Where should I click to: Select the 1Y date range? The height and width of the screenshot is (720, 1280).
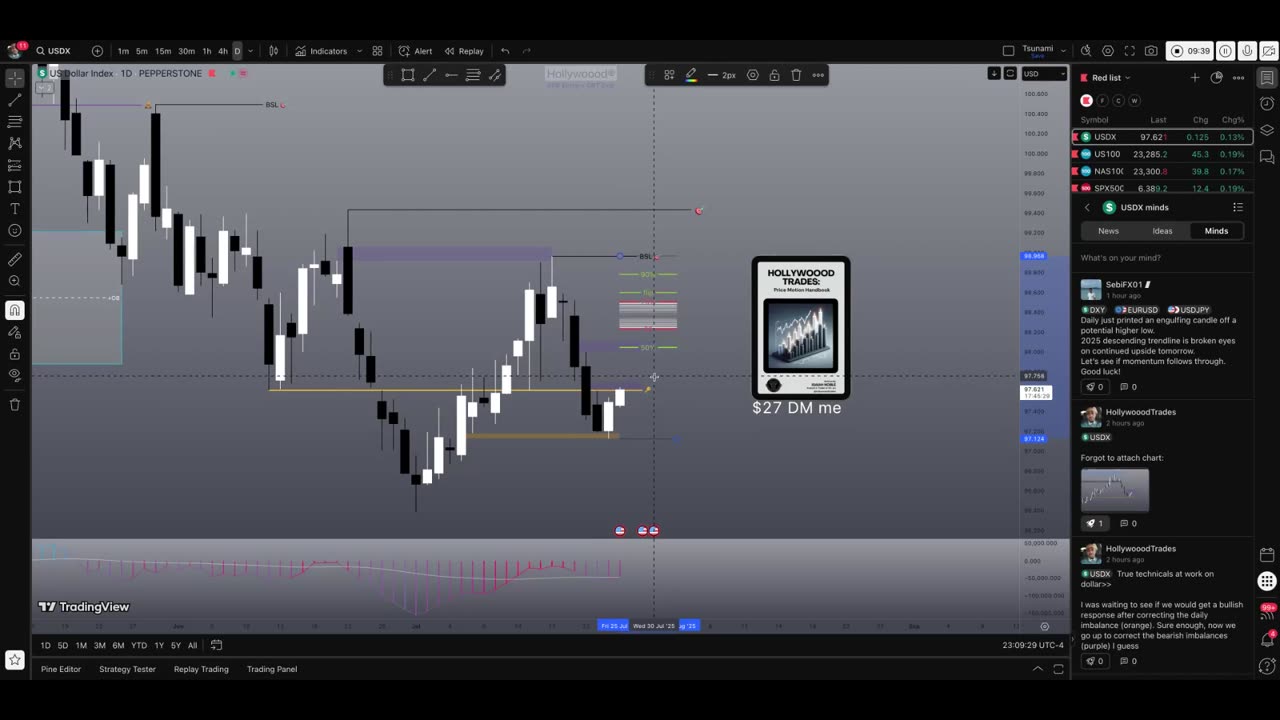coord(159,645)
